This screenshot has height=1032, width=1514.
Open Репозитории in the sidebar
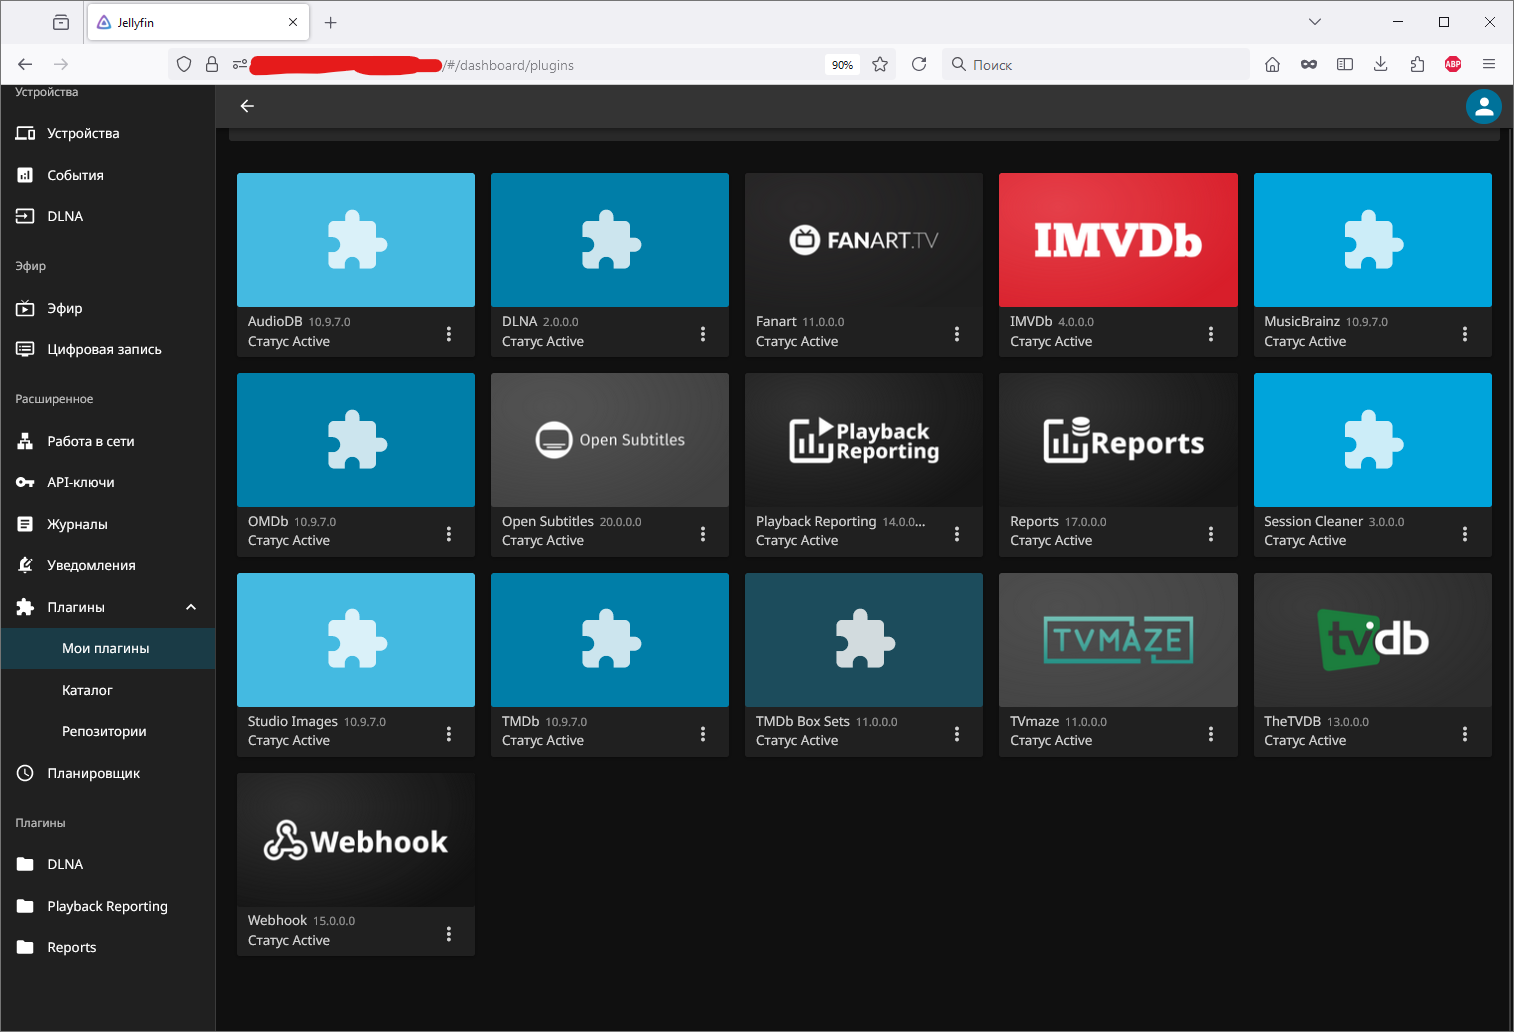tap(108, 731)
